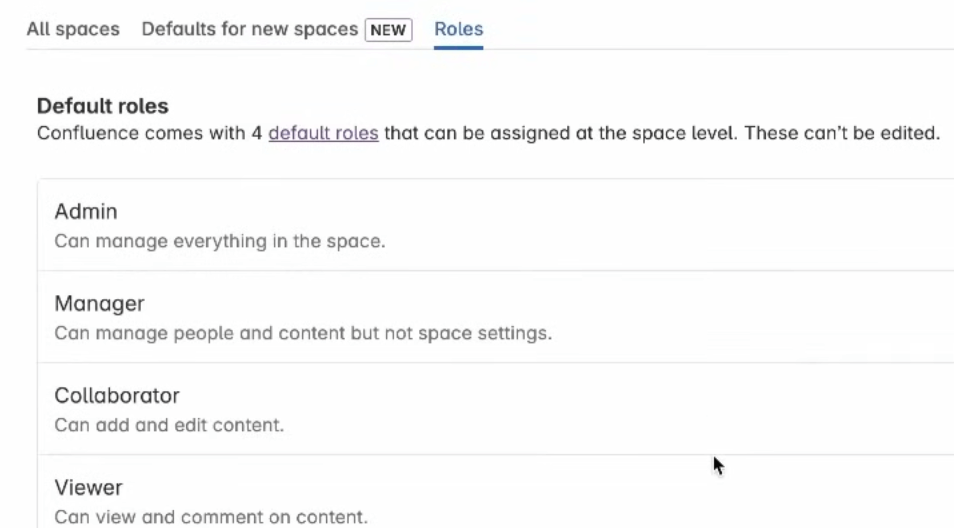Click the NEW badge beside Defaults tab
The image size is (954, 528).
(x=388, y=30)
